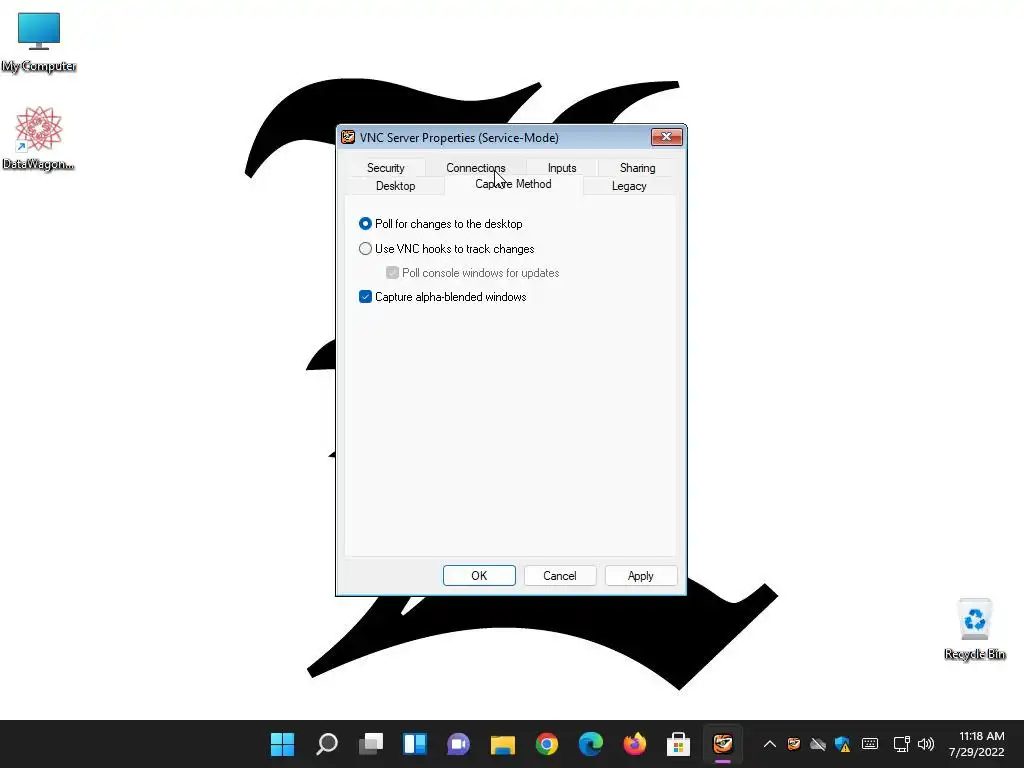The width and height of the screenshot is (1024, 768).
Task: Open the touch keyboard tray icon
Action: 870,744
